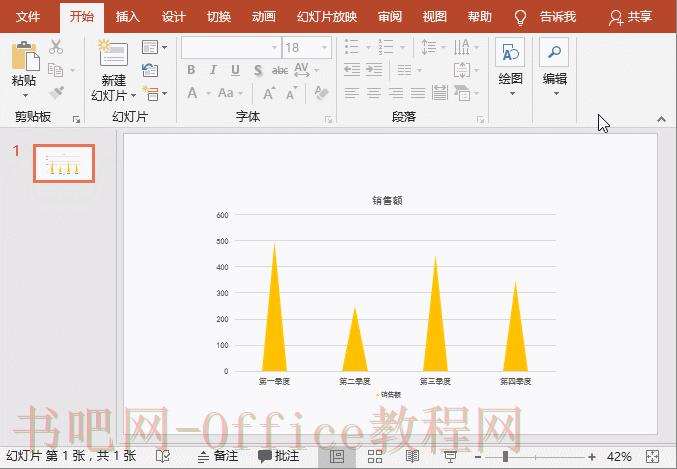677x469 pixels.
Task: Switch to Reading view
Action: (x=412, y=456)
